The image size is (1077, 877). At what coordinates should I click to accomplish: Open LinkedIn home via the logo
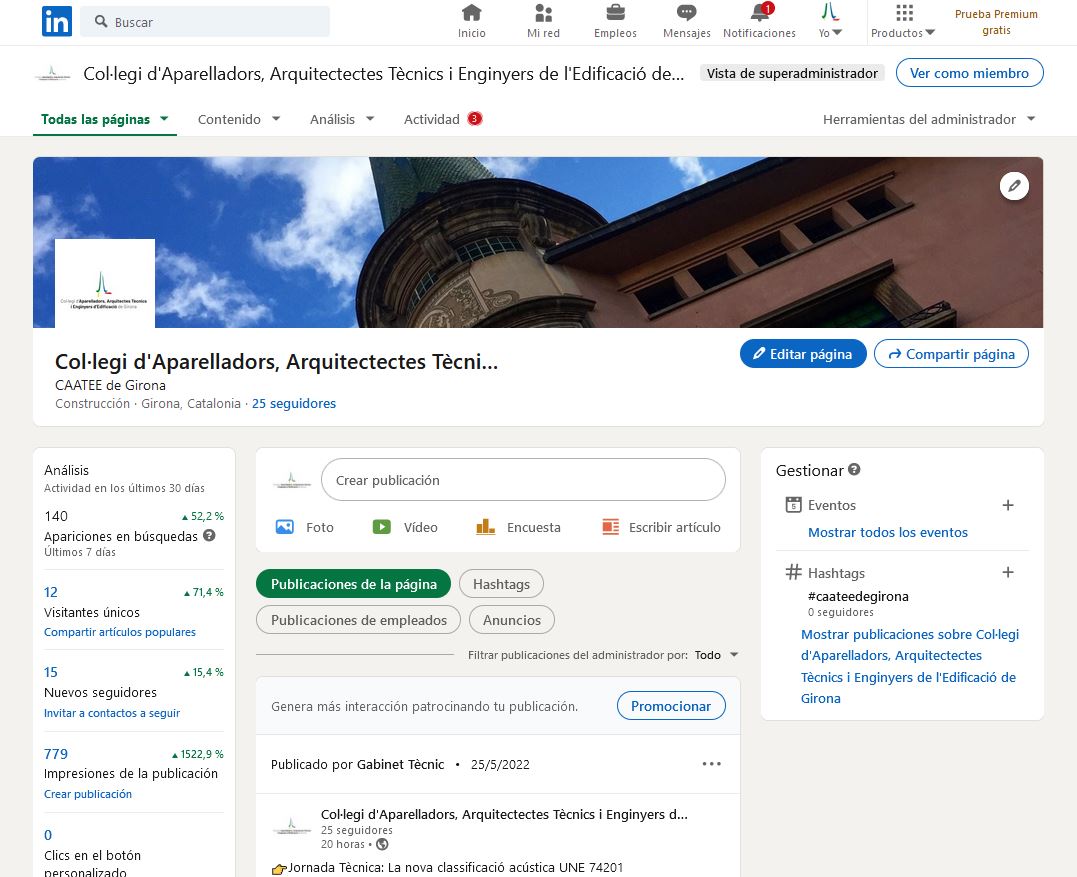click(57, 21)
